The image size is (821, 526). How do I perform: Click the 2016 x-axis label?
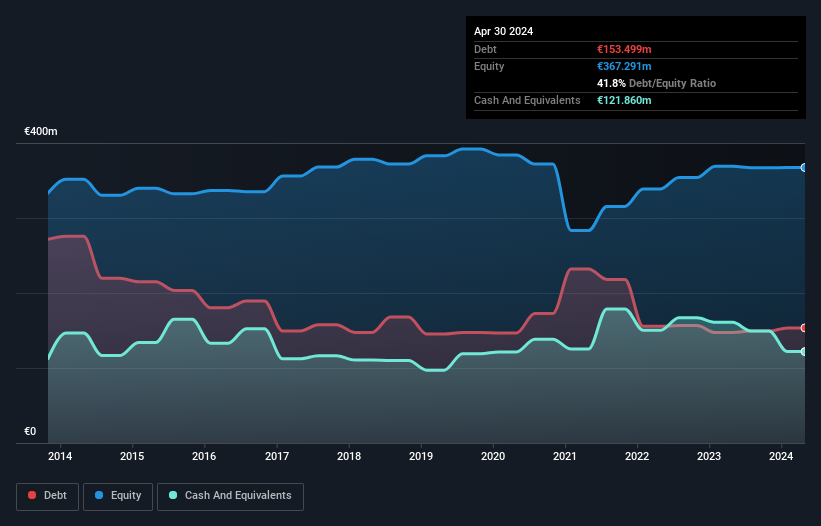tap(204, 456)
